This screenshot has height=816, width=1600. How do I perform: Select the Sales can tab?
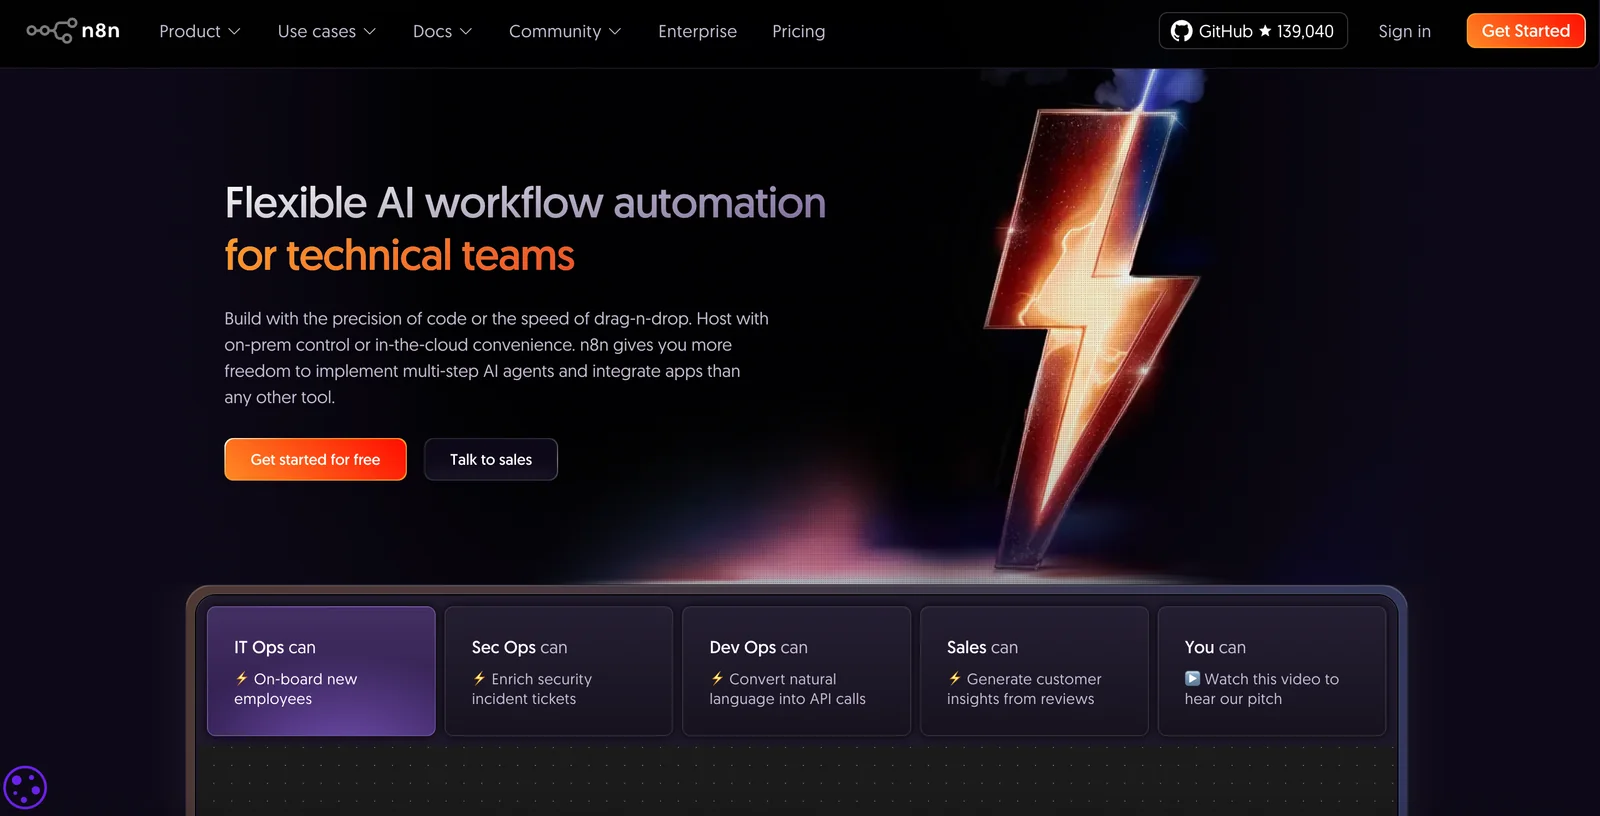coord(1034,671)
